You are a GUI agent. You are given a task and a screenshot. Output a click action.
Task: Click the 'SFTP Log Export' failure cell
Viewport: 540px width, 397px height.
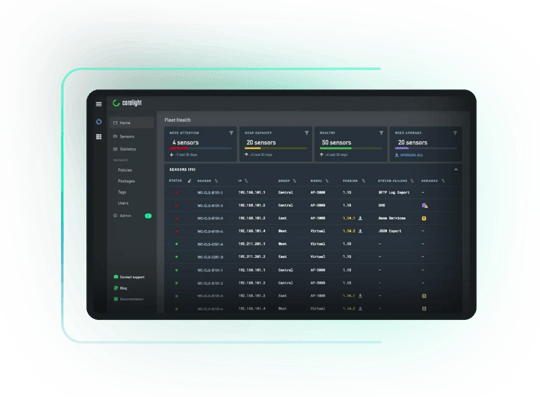tap(394, 193)
